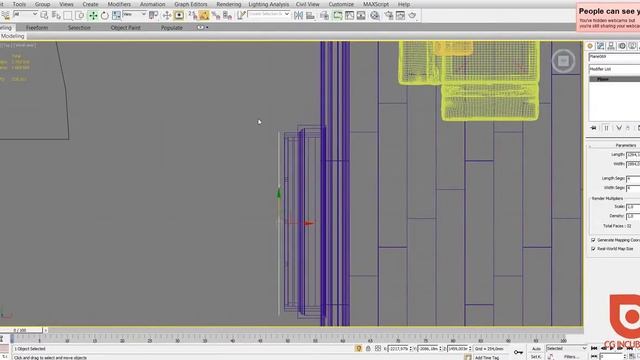Open the selection filter All dropdown
Image resolution: width=640 pixels, height=360 pixels.
coord(25,14)
